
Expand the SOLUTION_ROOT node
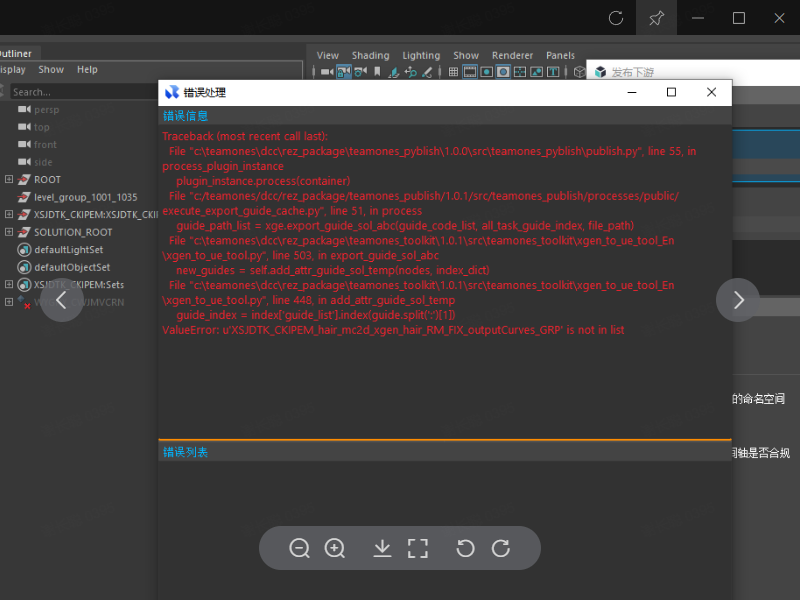(x=9, y=232)
